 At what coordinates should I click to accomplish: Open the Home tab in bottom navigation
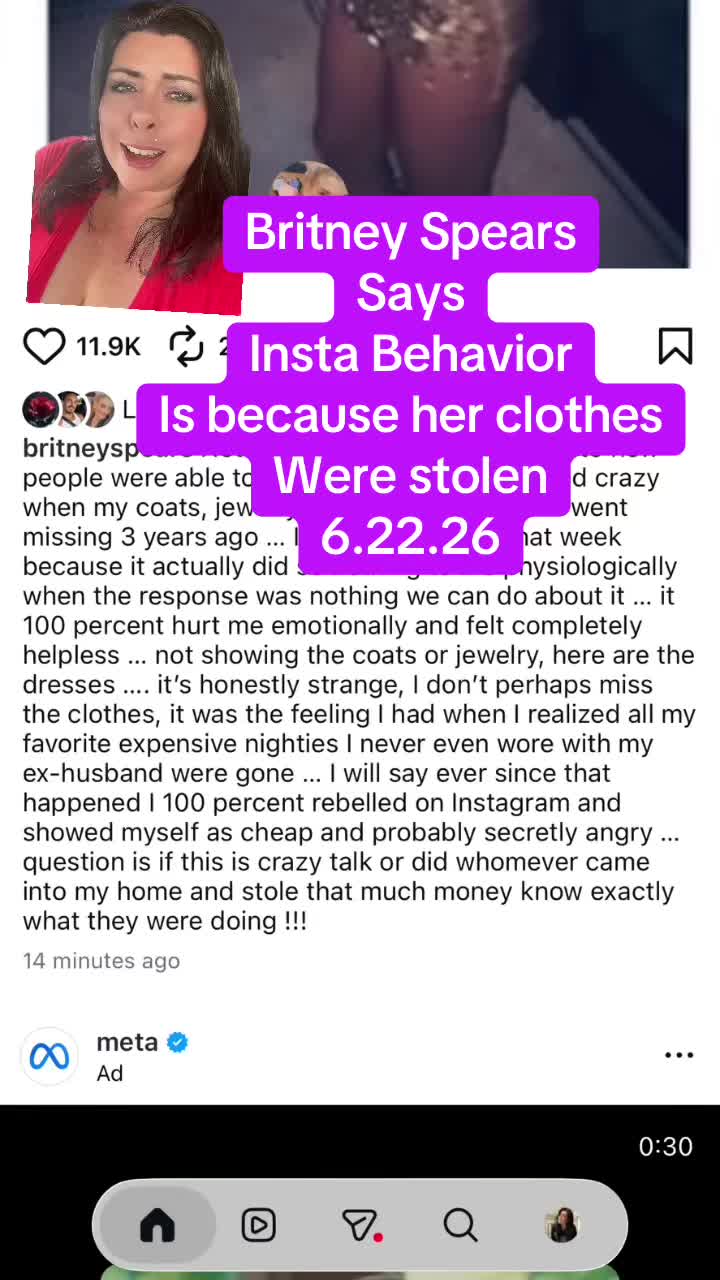pos(157,1225)
